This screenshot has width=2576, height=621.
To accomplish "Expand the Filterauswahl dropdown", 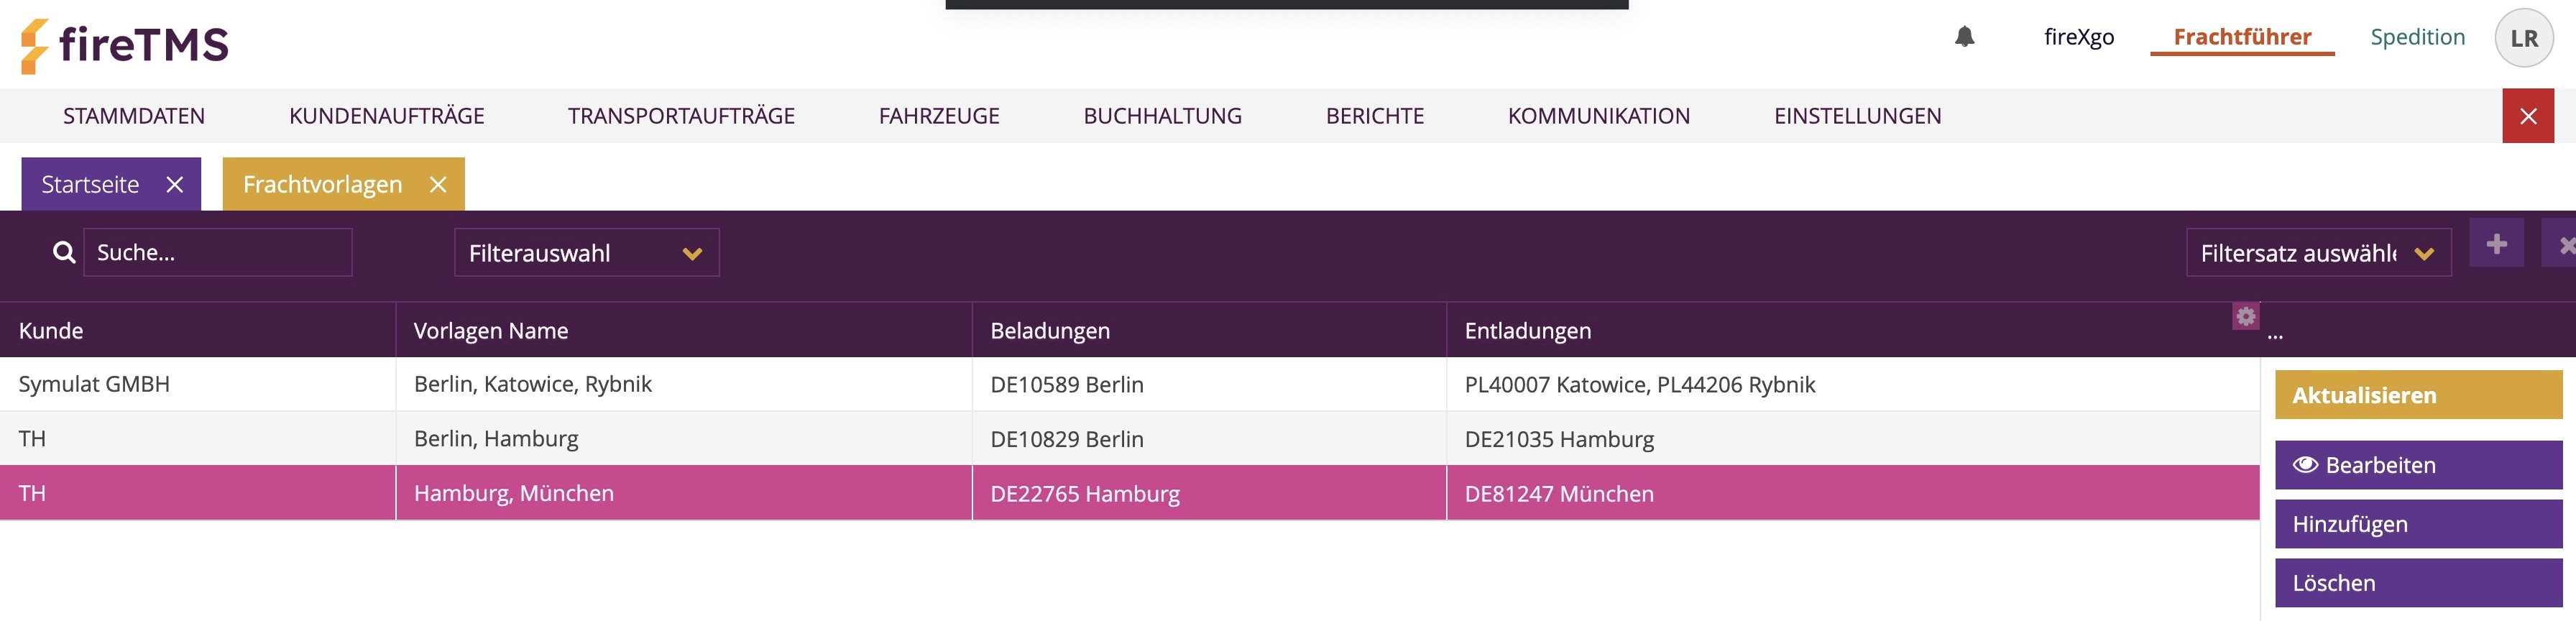I will pos(587,253).
